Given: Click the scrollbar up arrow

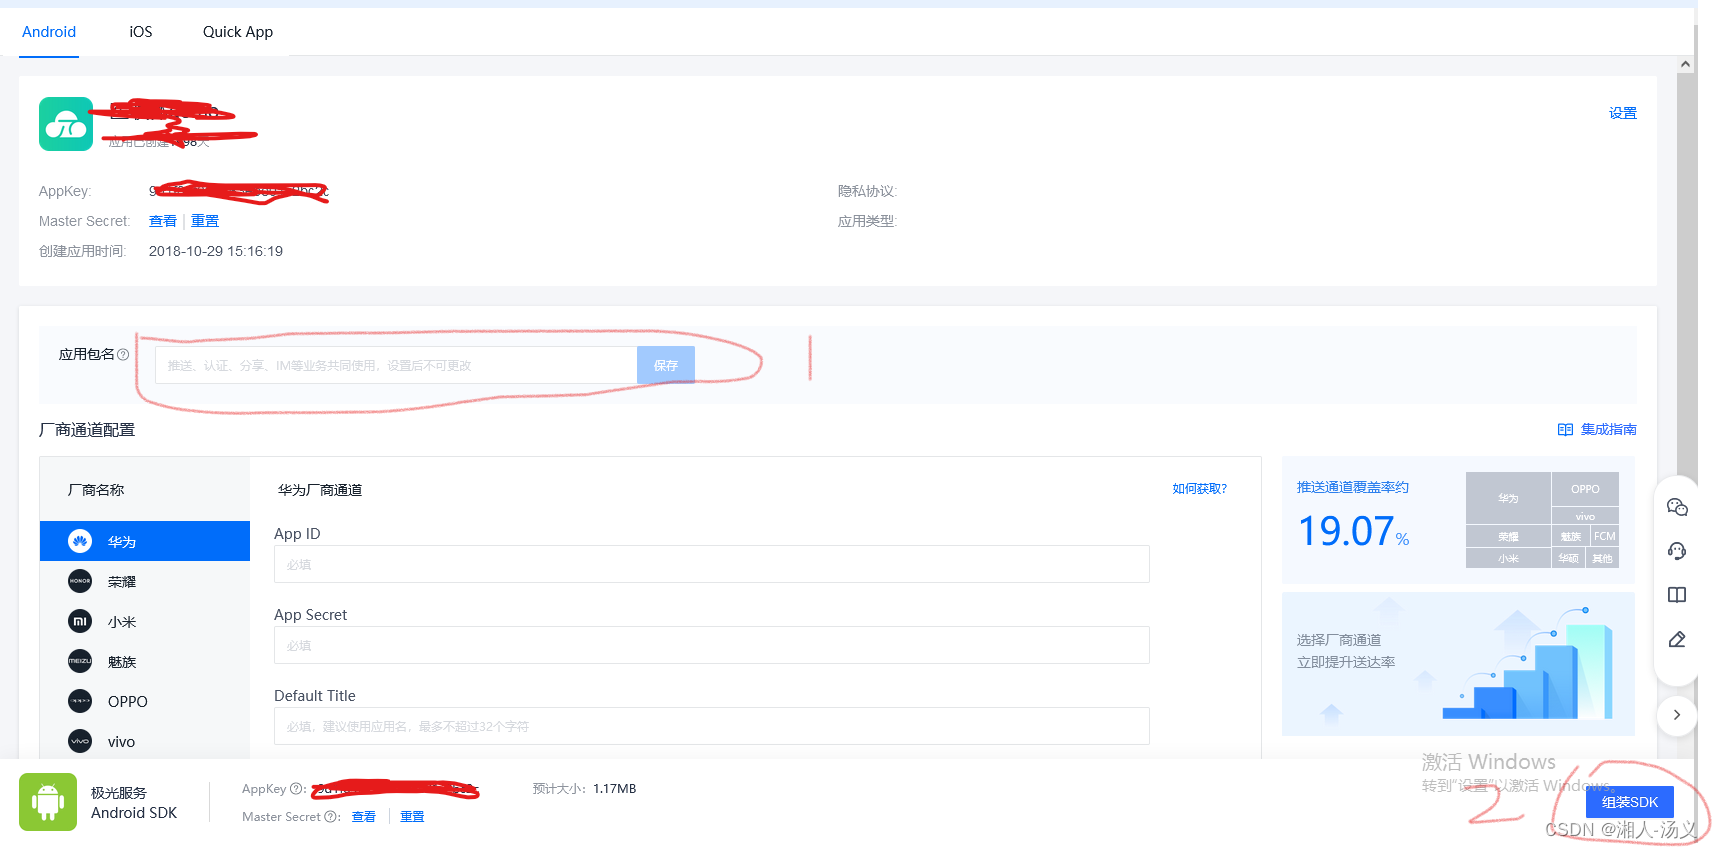Looking at the screenshot, I should (x=1685, y=65).
